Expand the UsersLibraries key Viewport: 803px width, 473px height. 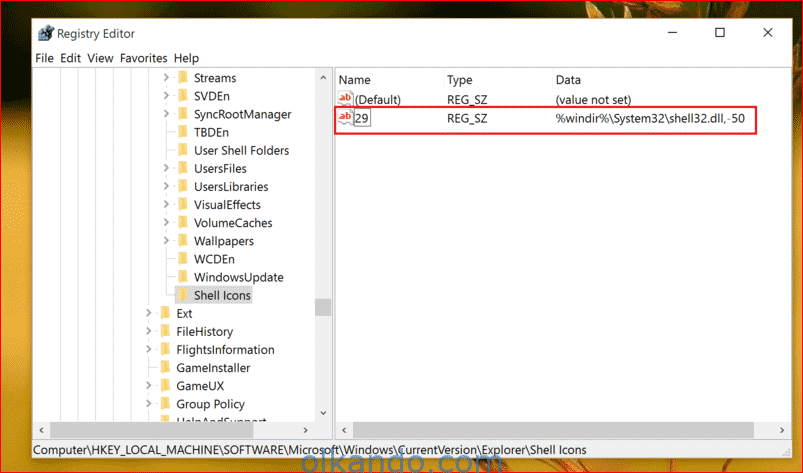166,186
